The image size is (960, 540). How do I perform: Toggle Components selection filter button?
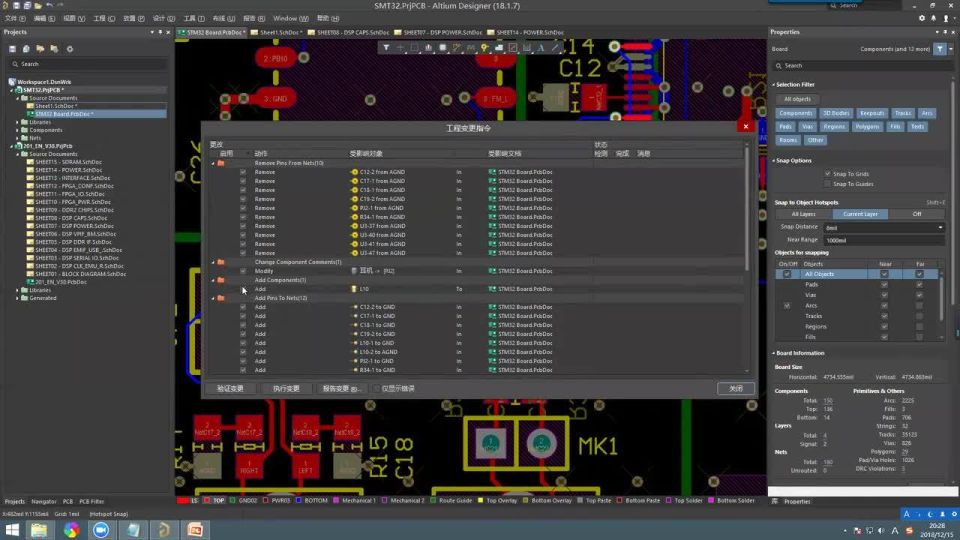(796, 113)
